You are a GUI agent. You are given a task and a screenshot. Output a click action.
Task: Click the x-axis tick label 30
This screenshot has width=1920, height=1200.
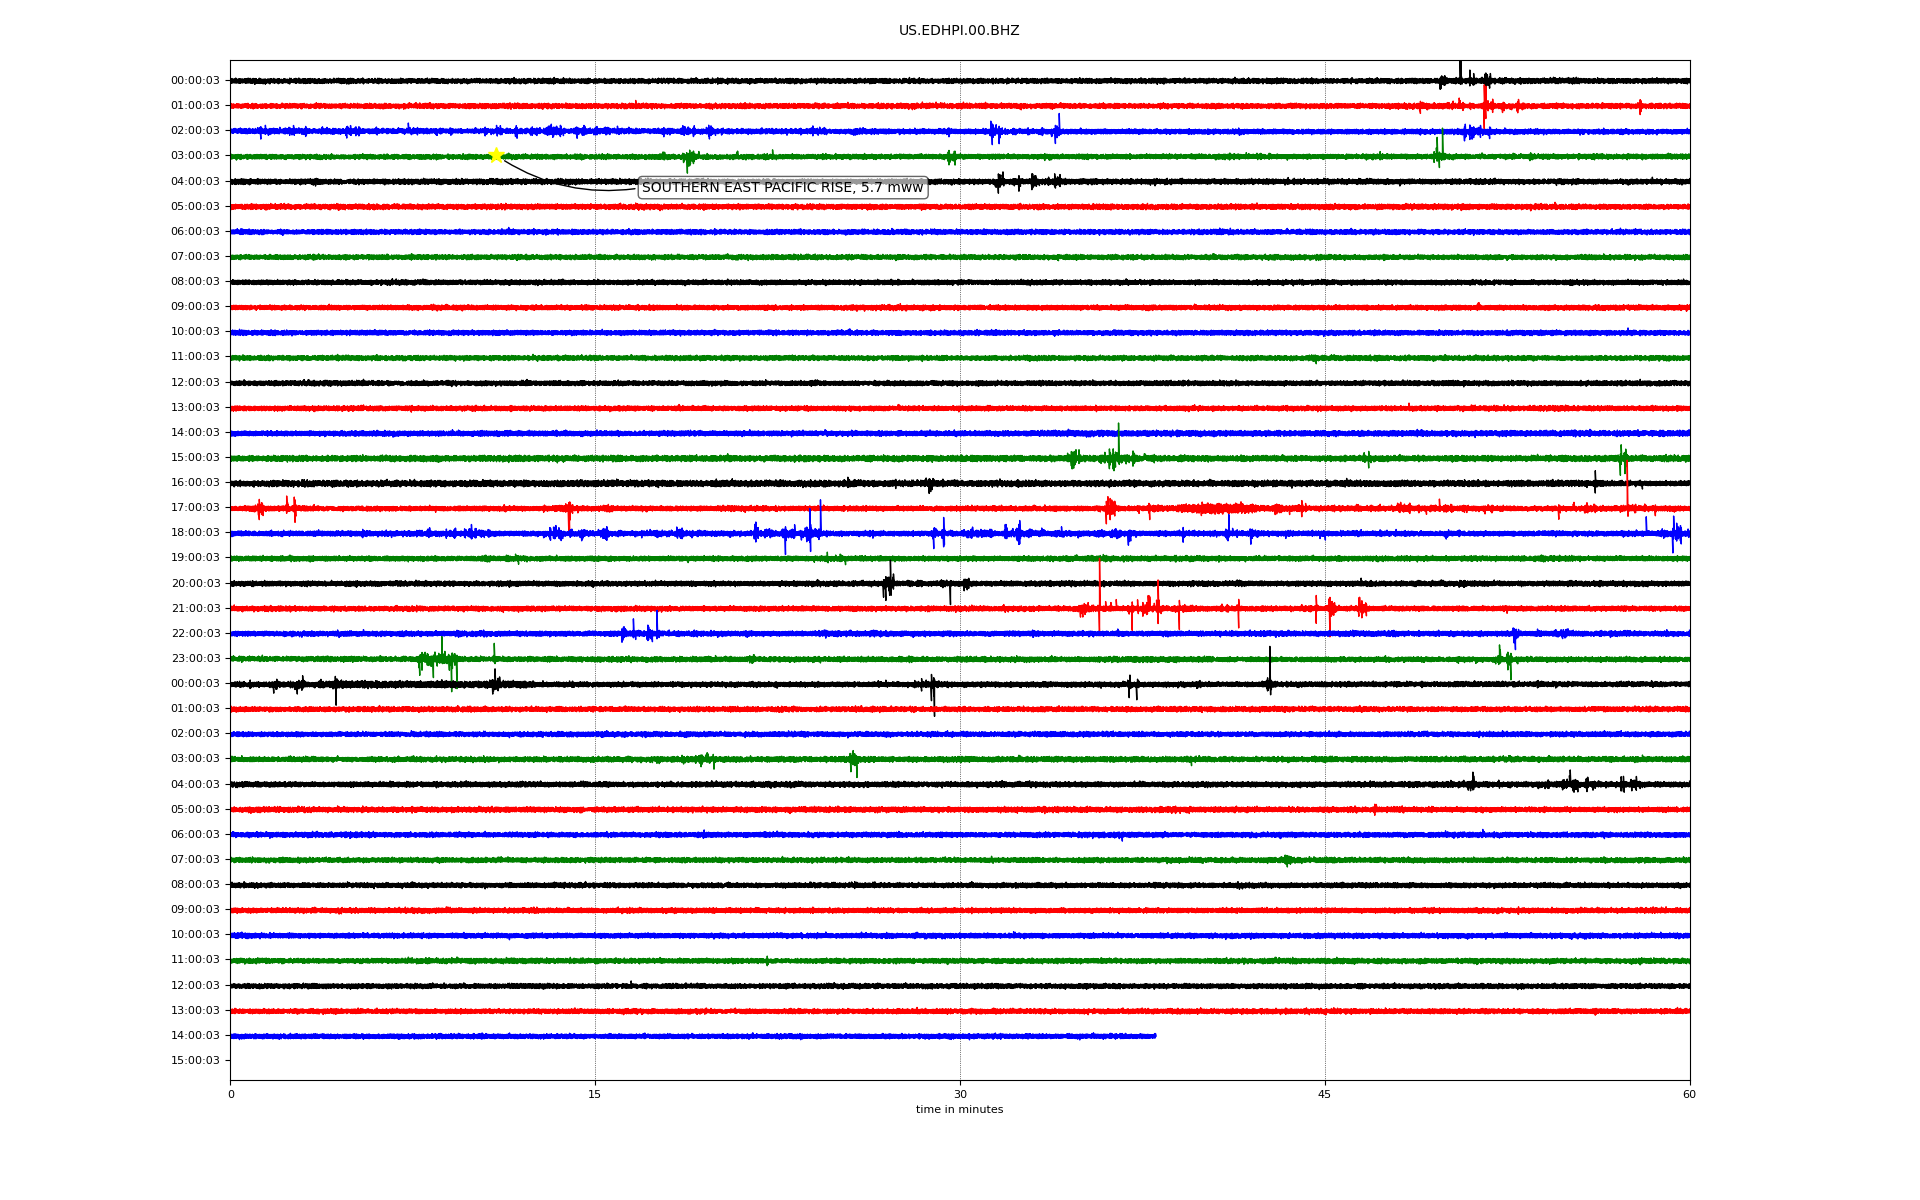960,1094
